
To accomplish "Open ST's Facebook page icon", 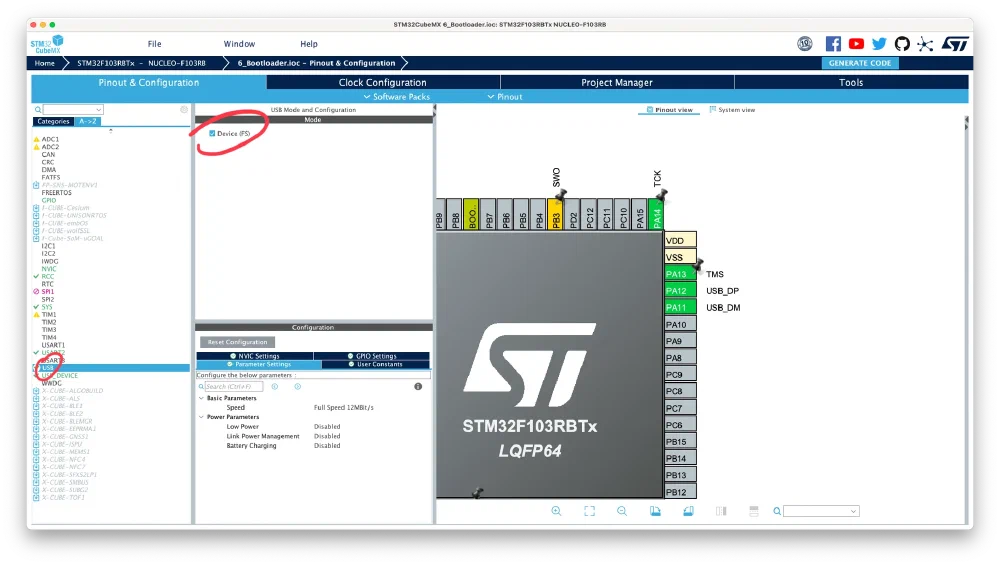I will click(833, 44).
